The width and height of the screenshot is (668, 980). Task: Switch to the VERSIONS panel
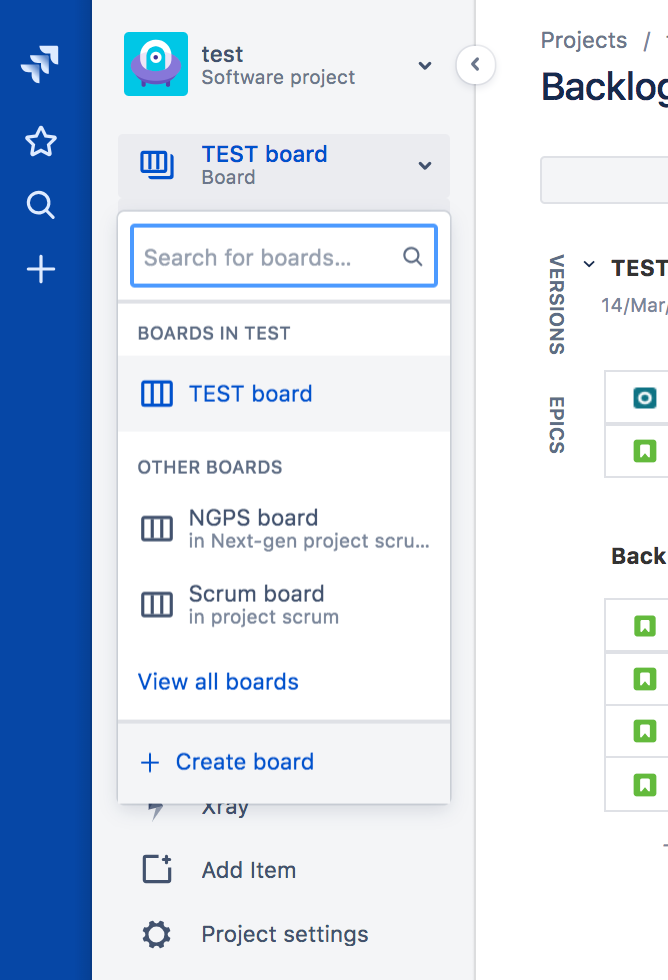(556, 306)
